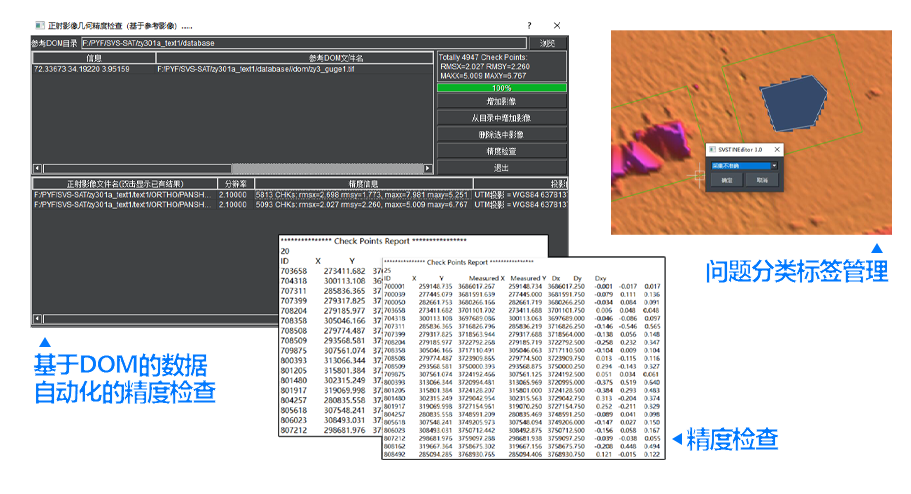Image resolution: width=911 pixels, height=494 pixels.
Task: Click the 退出 exit button
Action: coord(501,166)
